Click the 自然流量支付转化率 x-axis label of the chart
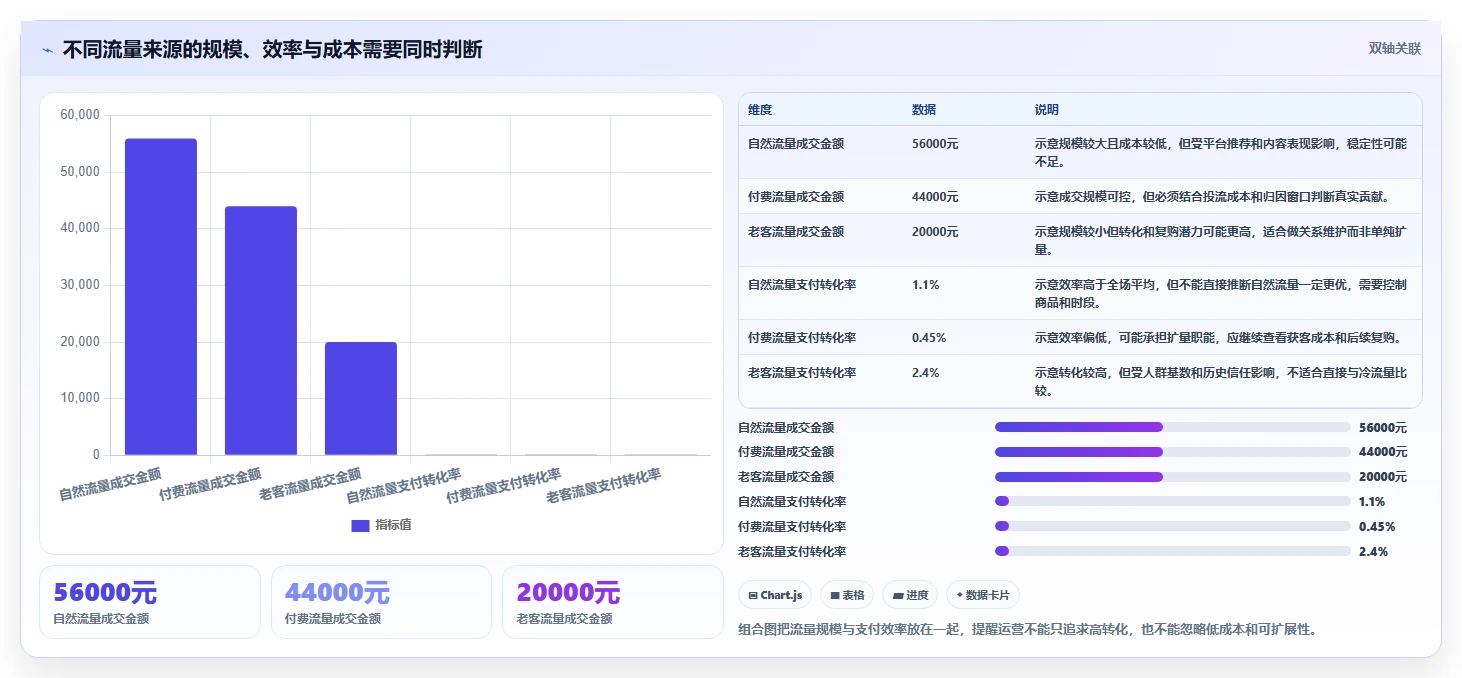The height and width of the screenshot is (678, 1462). [404, 485]
